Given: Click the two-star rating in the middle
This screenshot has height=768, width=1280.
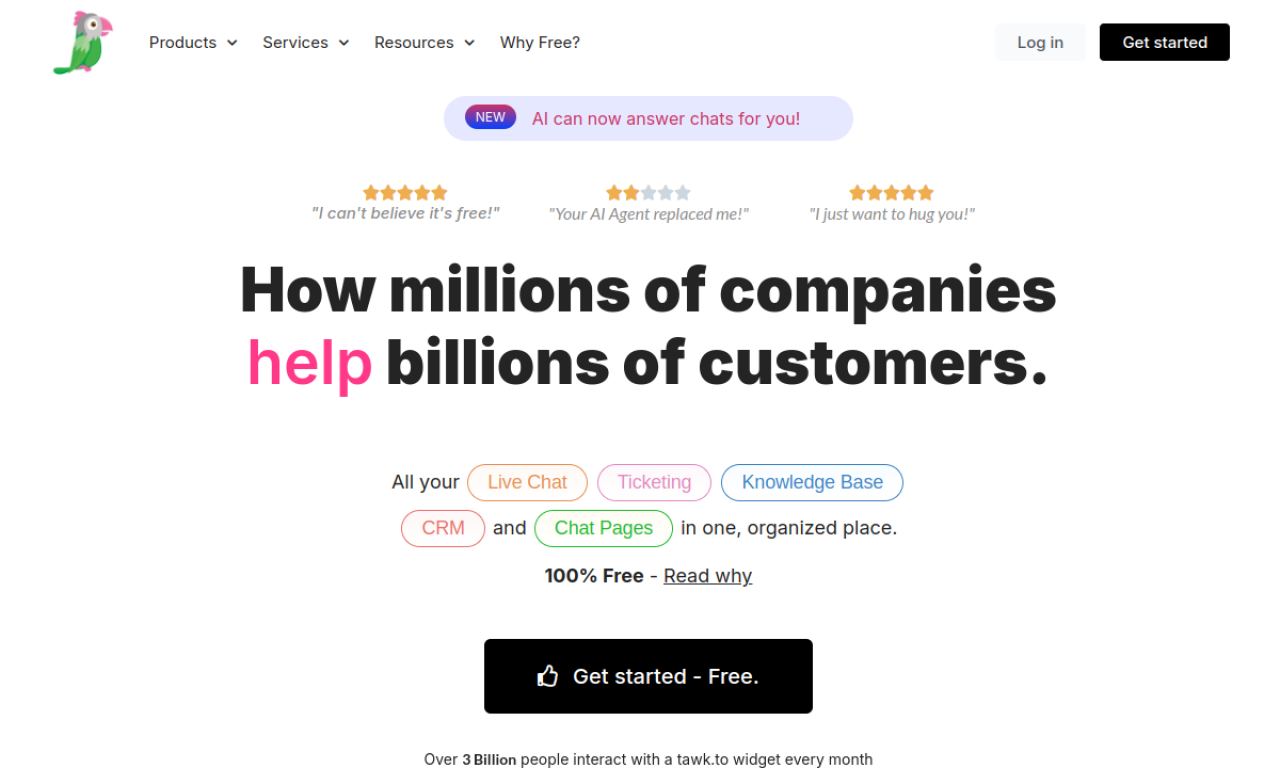Looking at the screenshot, I should pos(648,193).
